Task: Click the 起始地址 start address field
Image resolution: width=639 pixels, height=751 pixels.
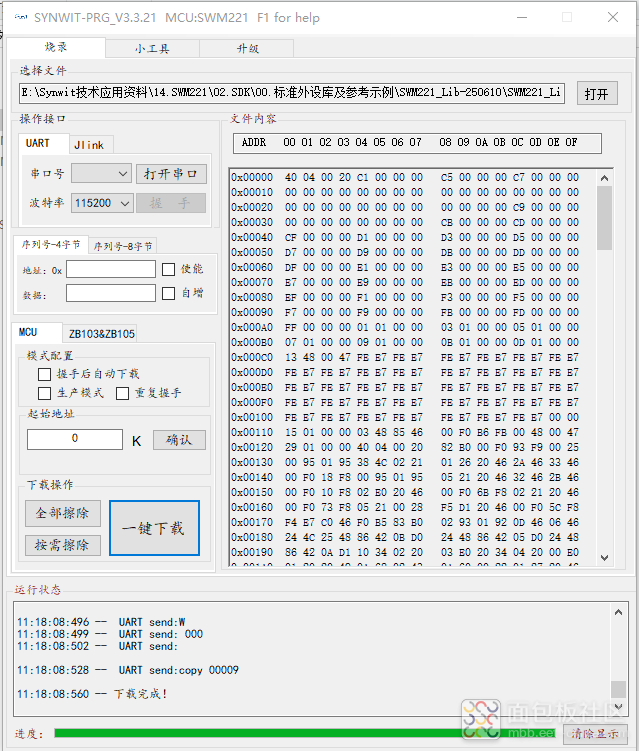Action: tap(75, 439)
